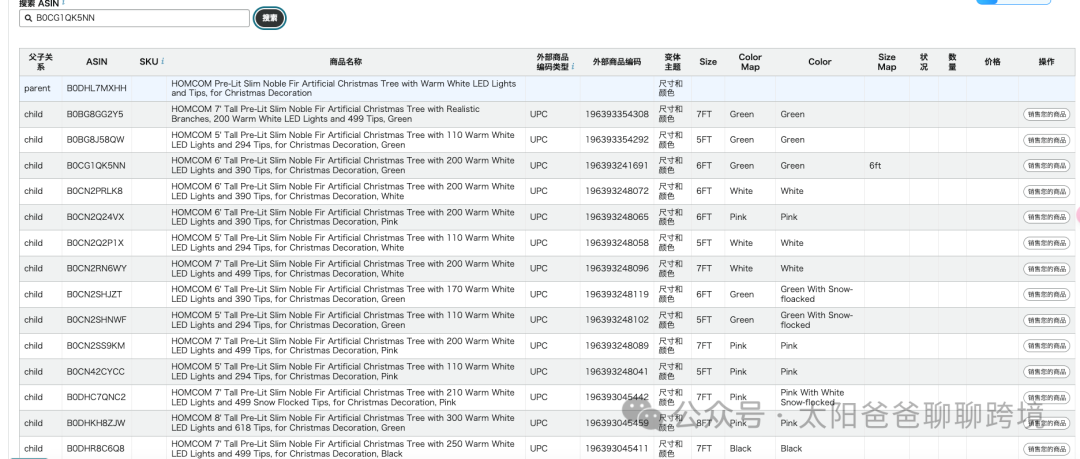The height and width of the screenshot is (459, 1080).
Task: Click the 数量 column header
Action: (953, 62)
